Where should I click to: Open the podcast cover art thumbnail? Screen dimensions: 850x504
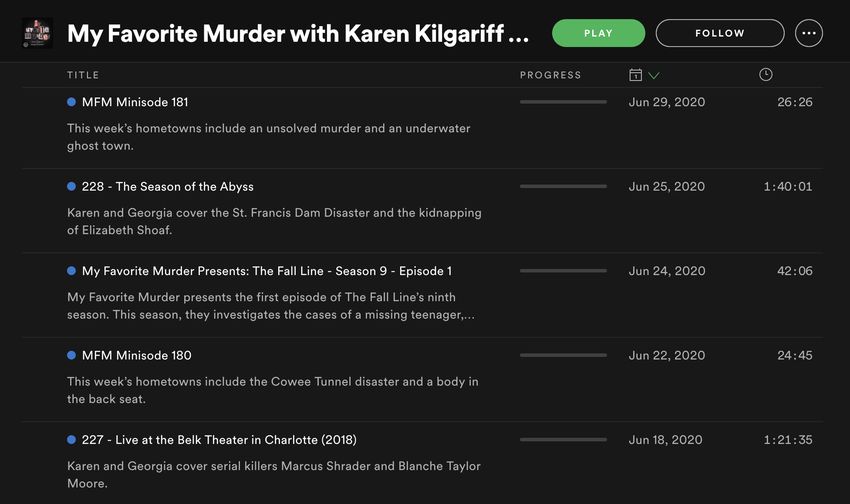[37, 33]
